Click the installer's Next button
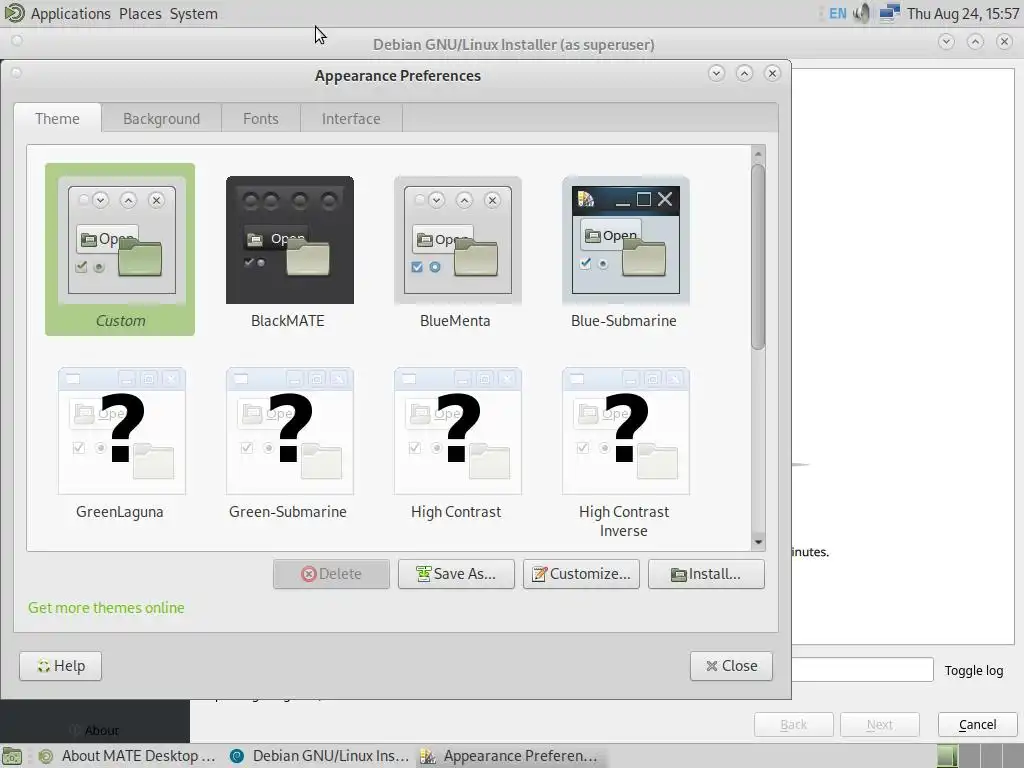1024x768 pixels. (x=880, y=724)
